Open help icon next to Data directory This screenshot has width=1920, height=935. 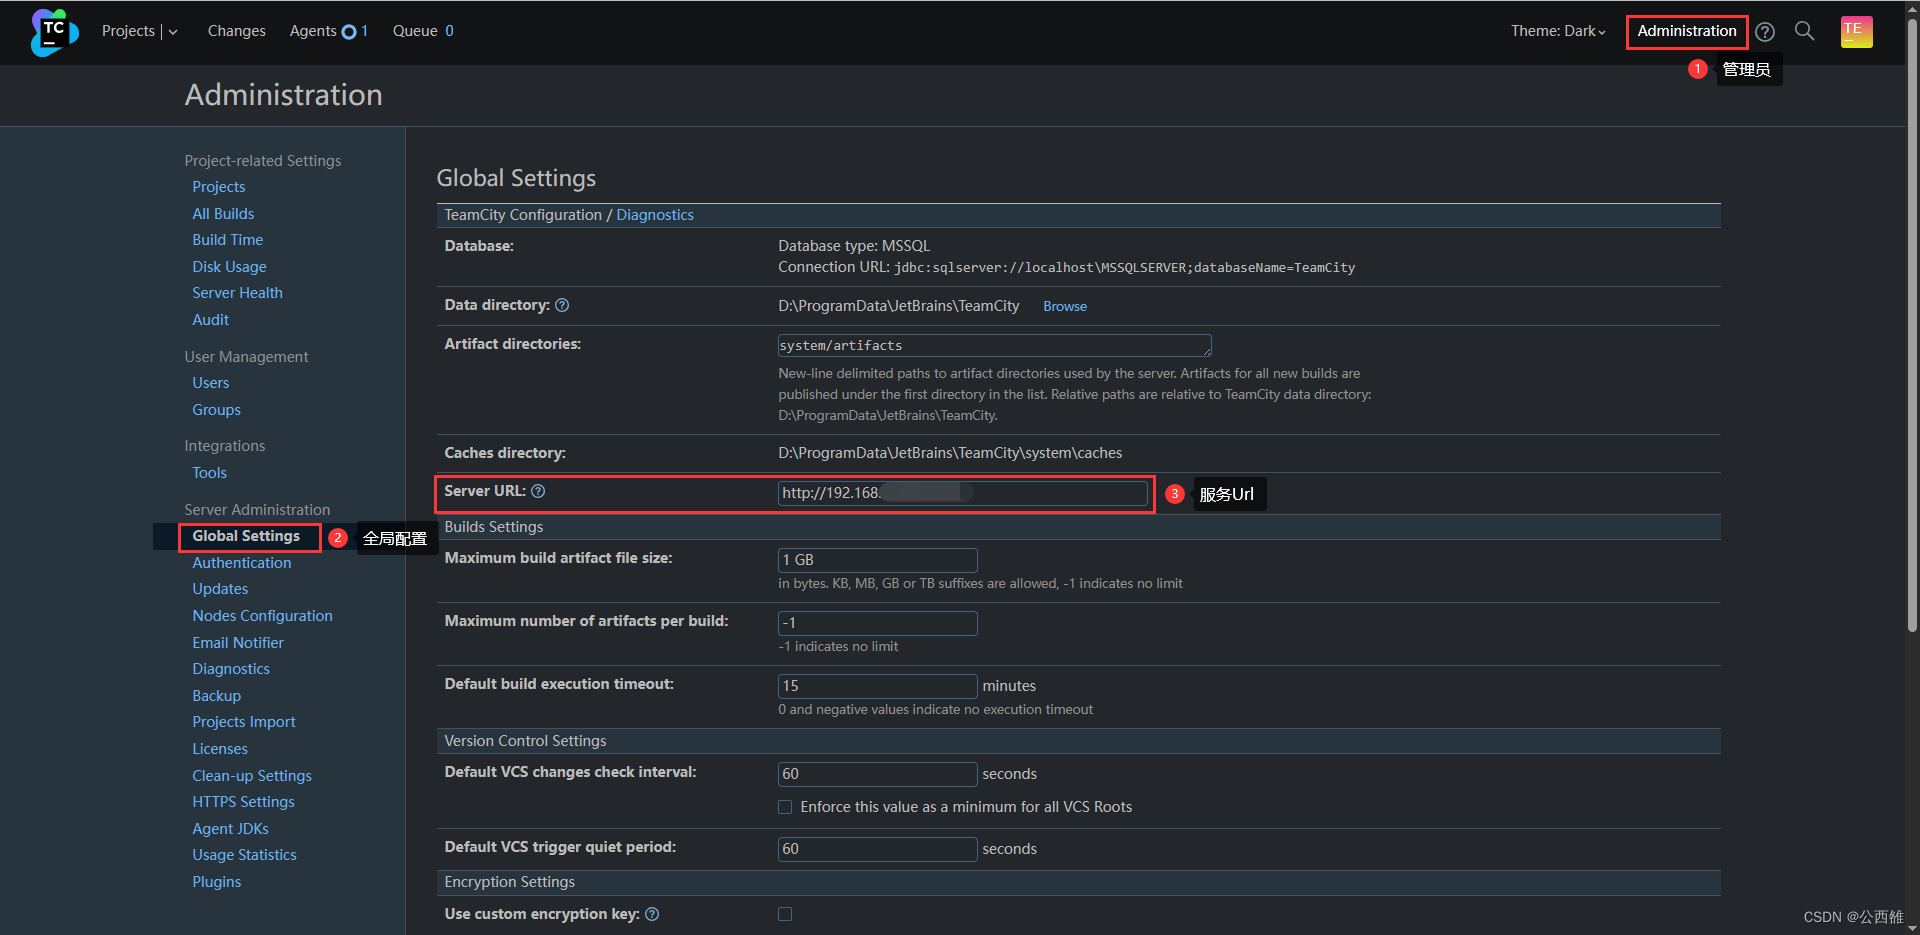562,305
